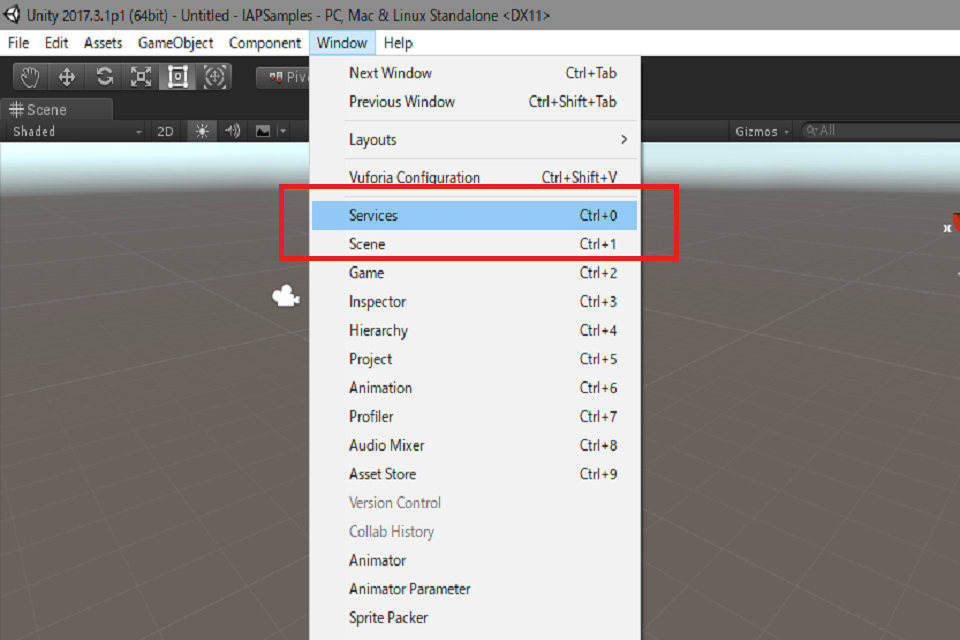Open the Shaded draw mode dropdown
The image size is (960, 640).
click(x=70, y=130)
